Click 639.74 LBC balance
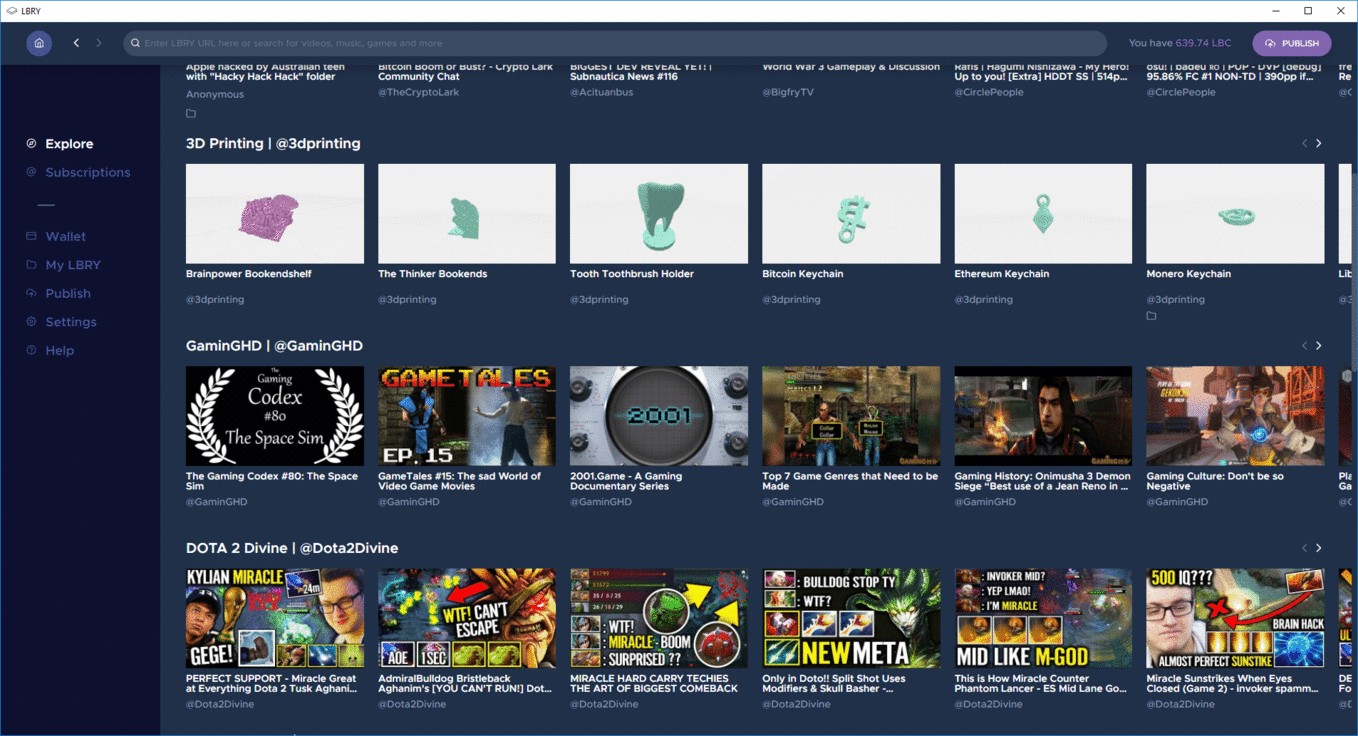Screen dimensions: 1358x736 (1204, 43)
